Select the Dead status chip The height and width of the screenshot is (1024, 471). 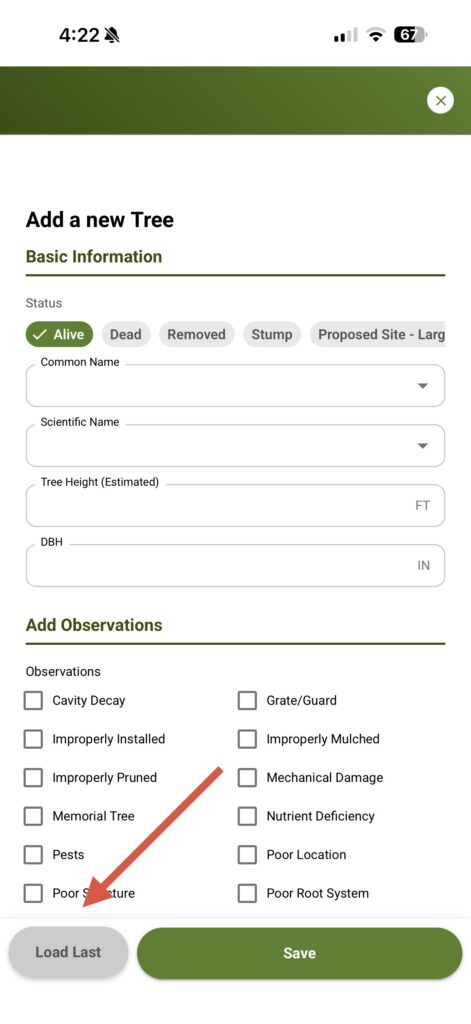[125, 334]
